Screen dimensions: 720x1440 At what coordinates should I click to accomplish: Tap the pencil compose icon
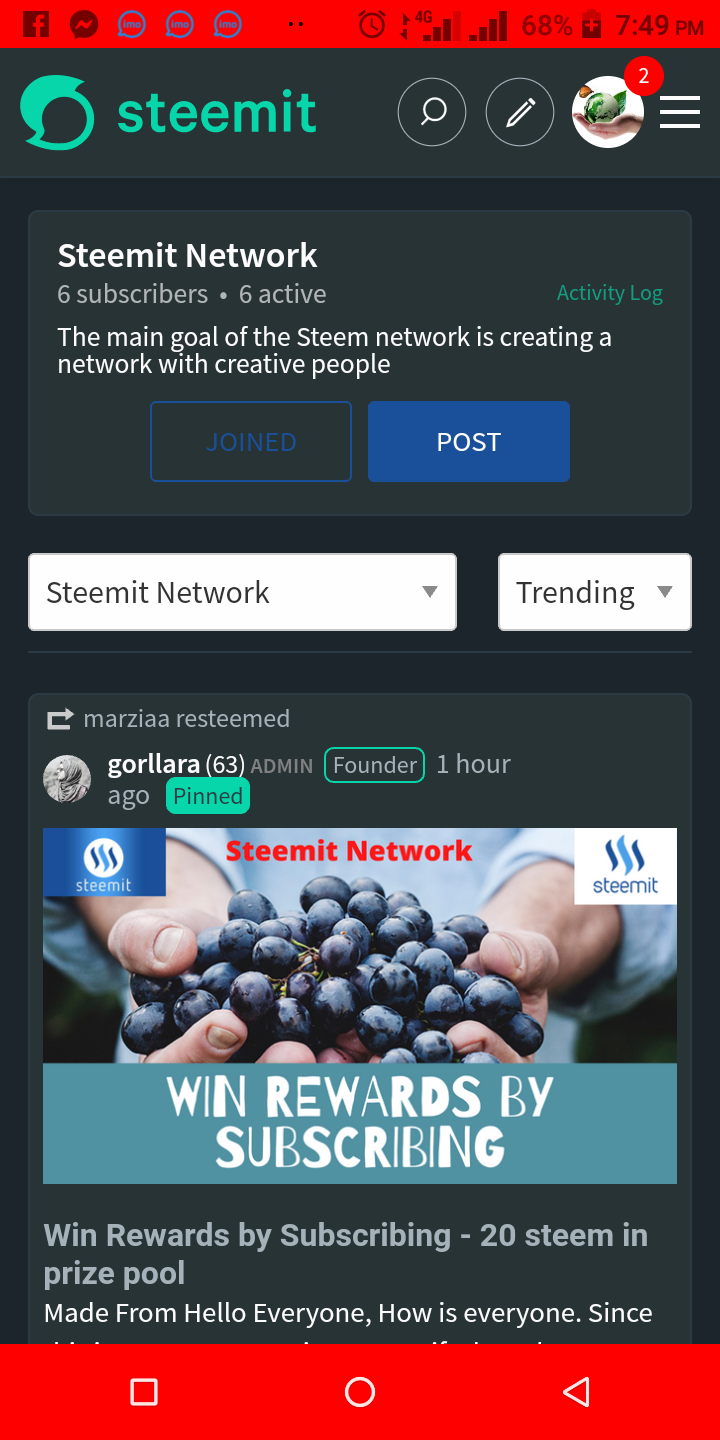coord(520,112)
